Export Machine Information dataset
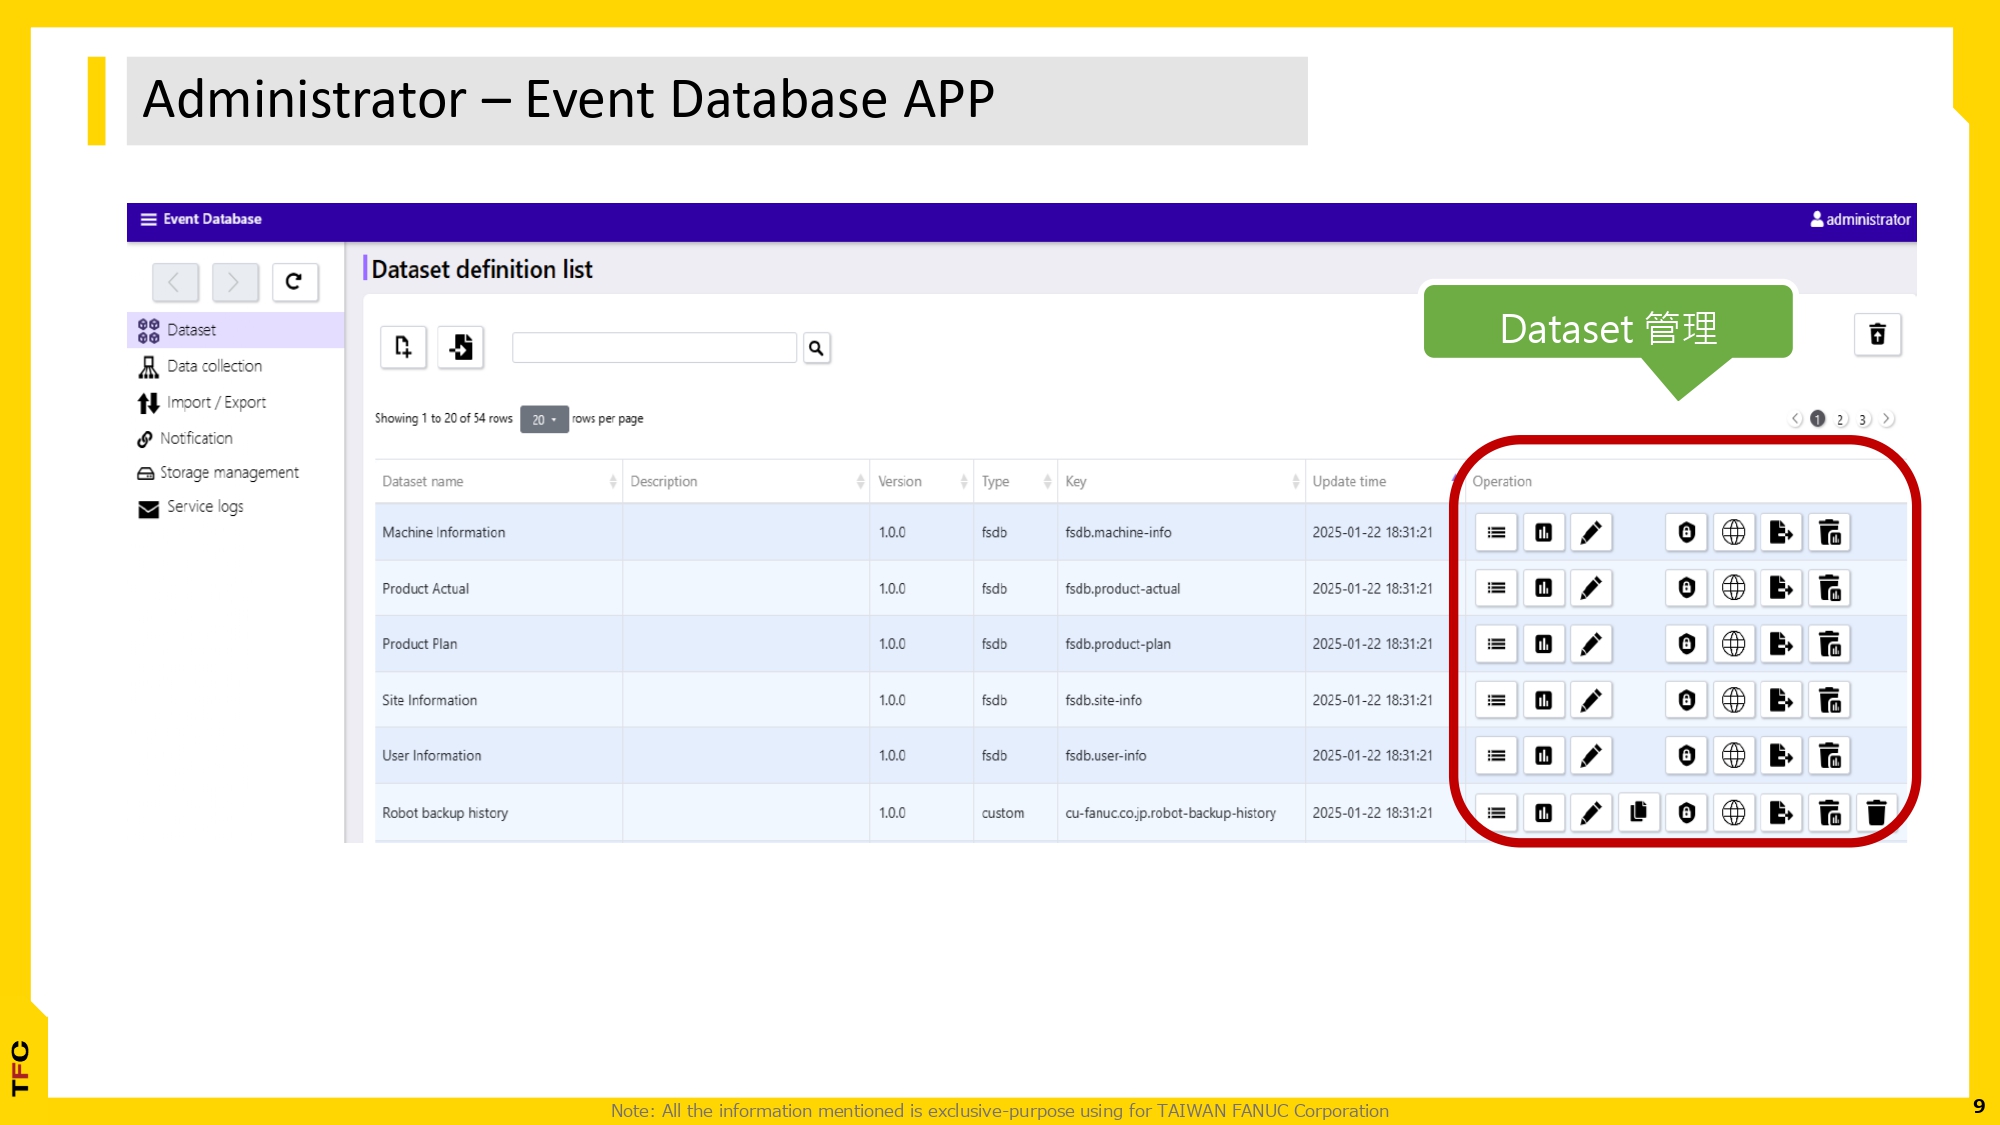Viewport: 2000px width, 1125px height. (x=1781, y=533)
